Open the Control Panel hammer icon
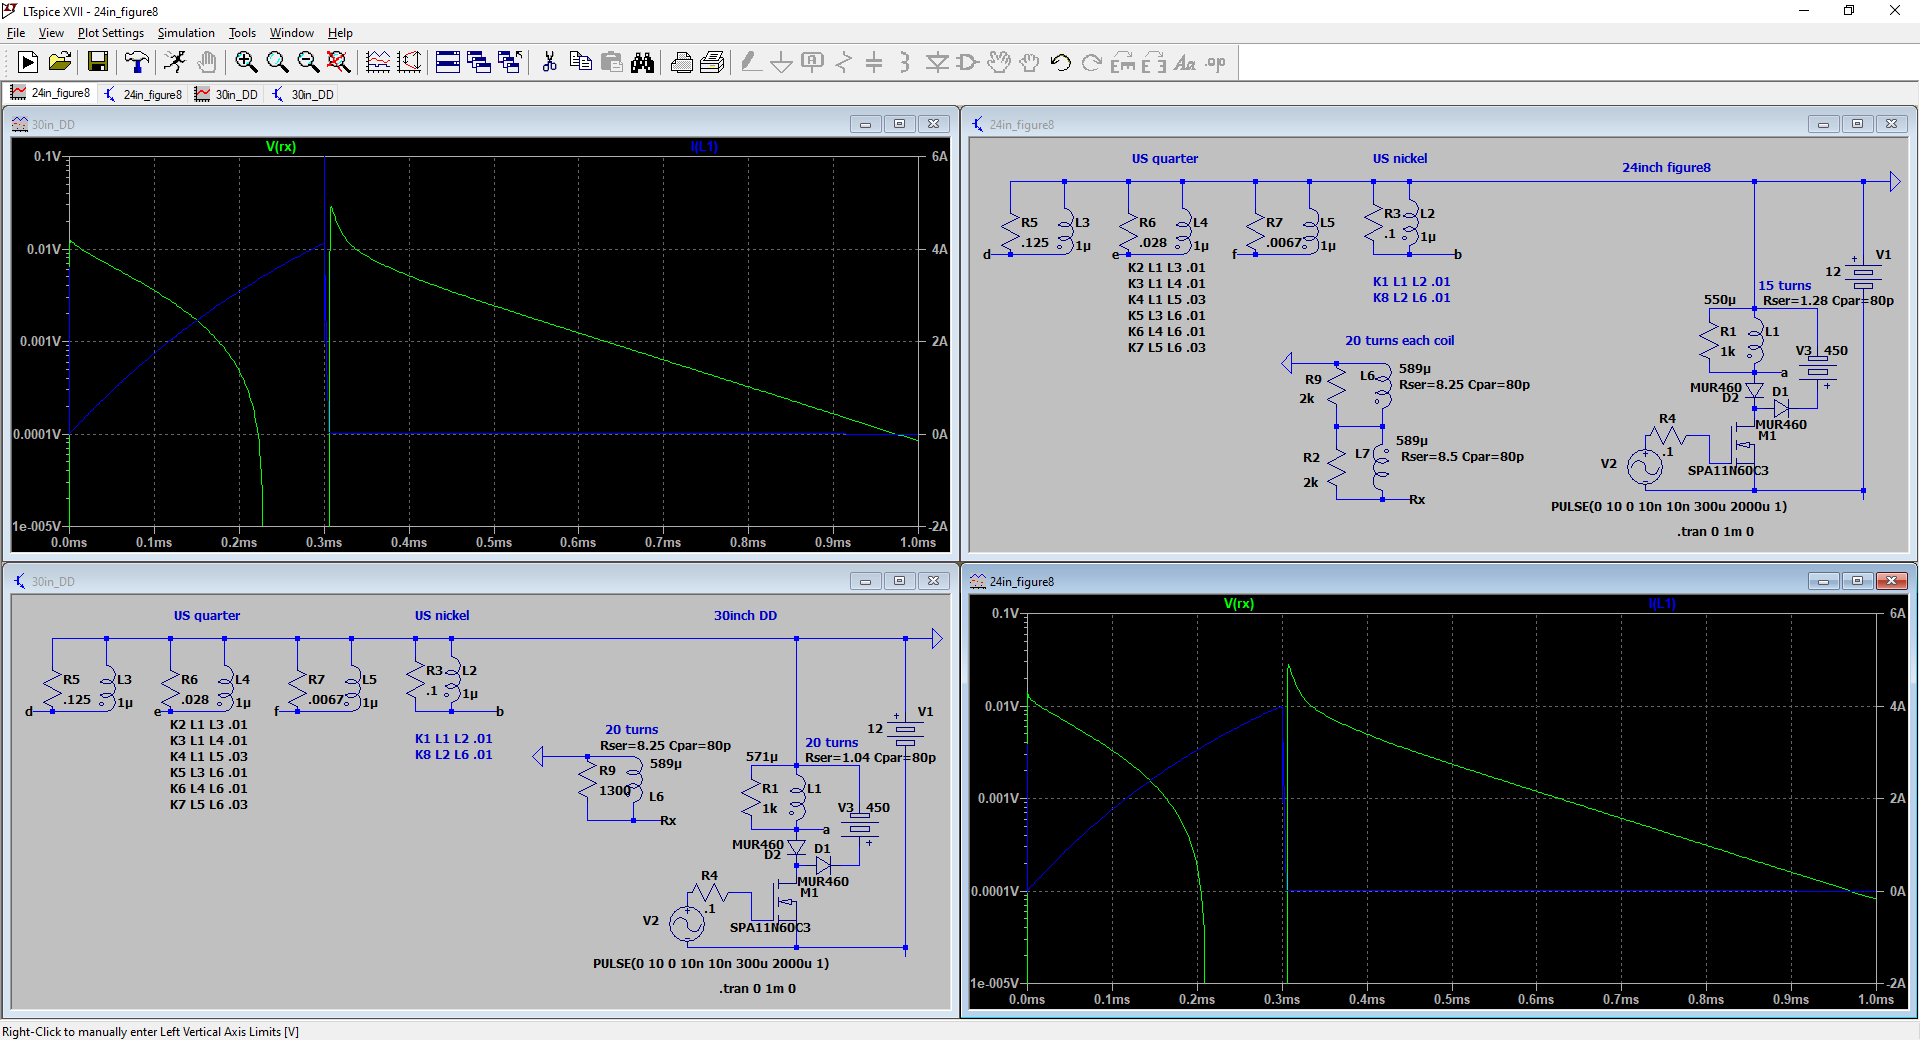This screenshot has width=1920, height=1040. [x=137, y=63]
